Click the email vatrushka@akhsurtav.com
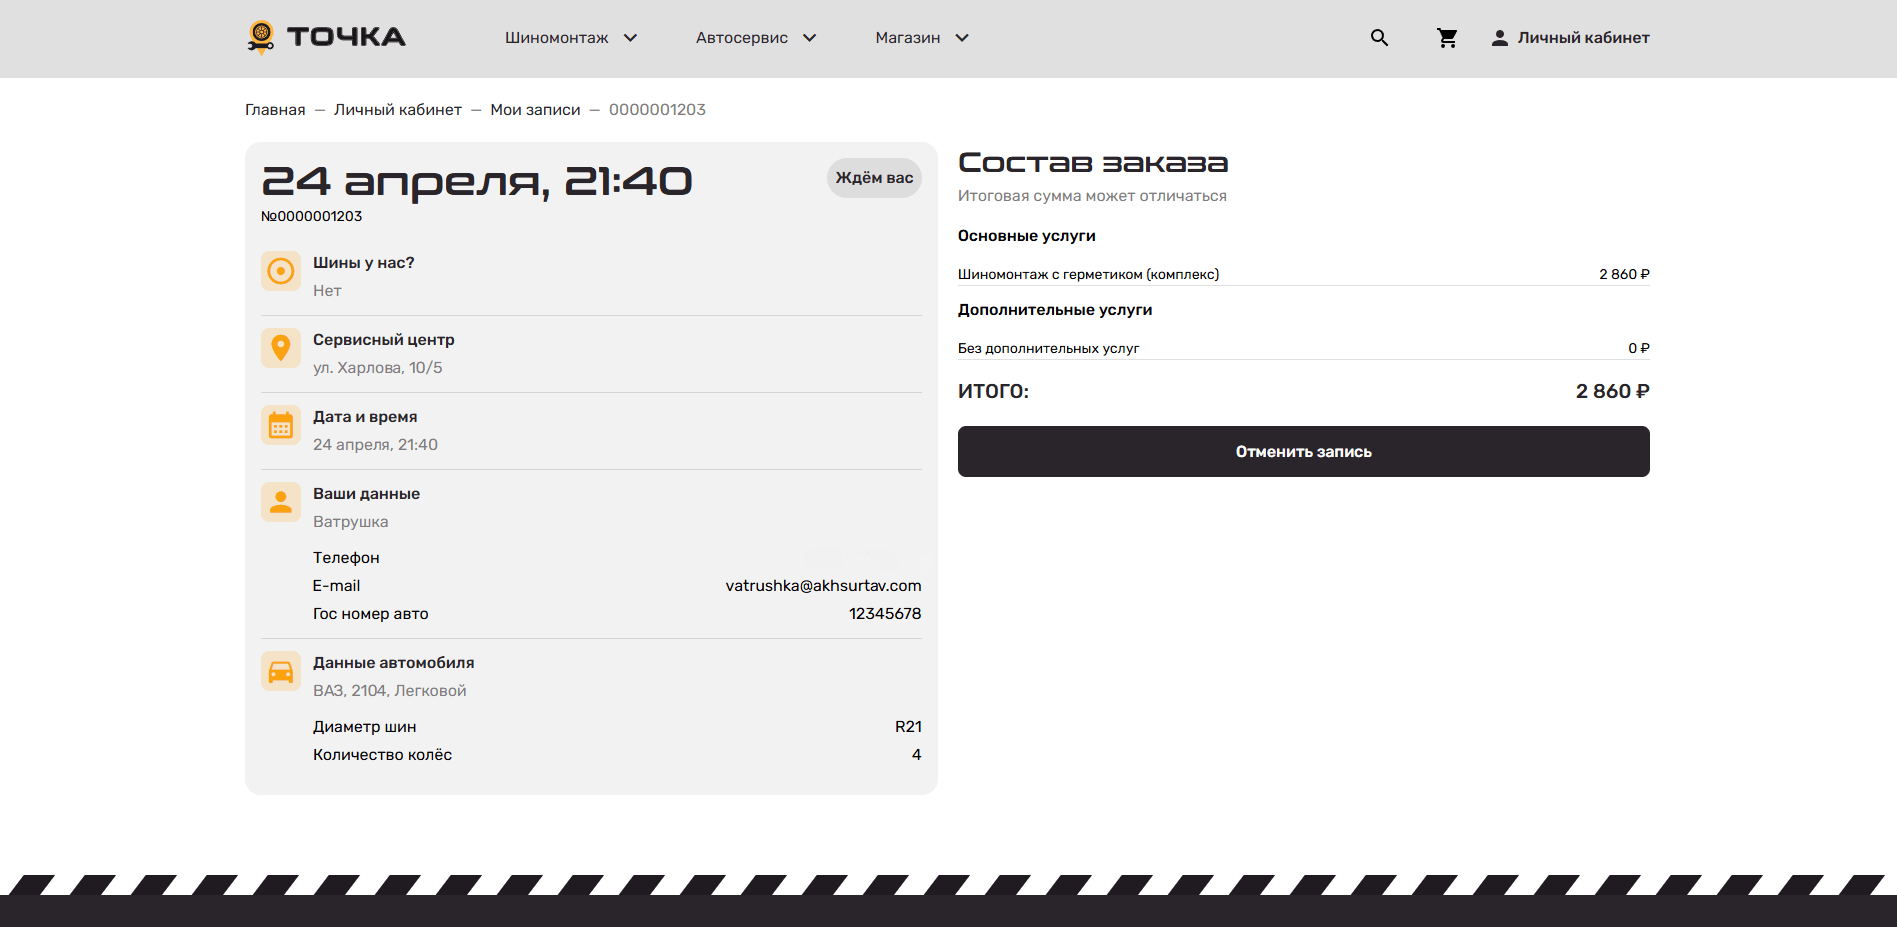Viewport: 1897px width, 927px height. [x=823, y=586]
